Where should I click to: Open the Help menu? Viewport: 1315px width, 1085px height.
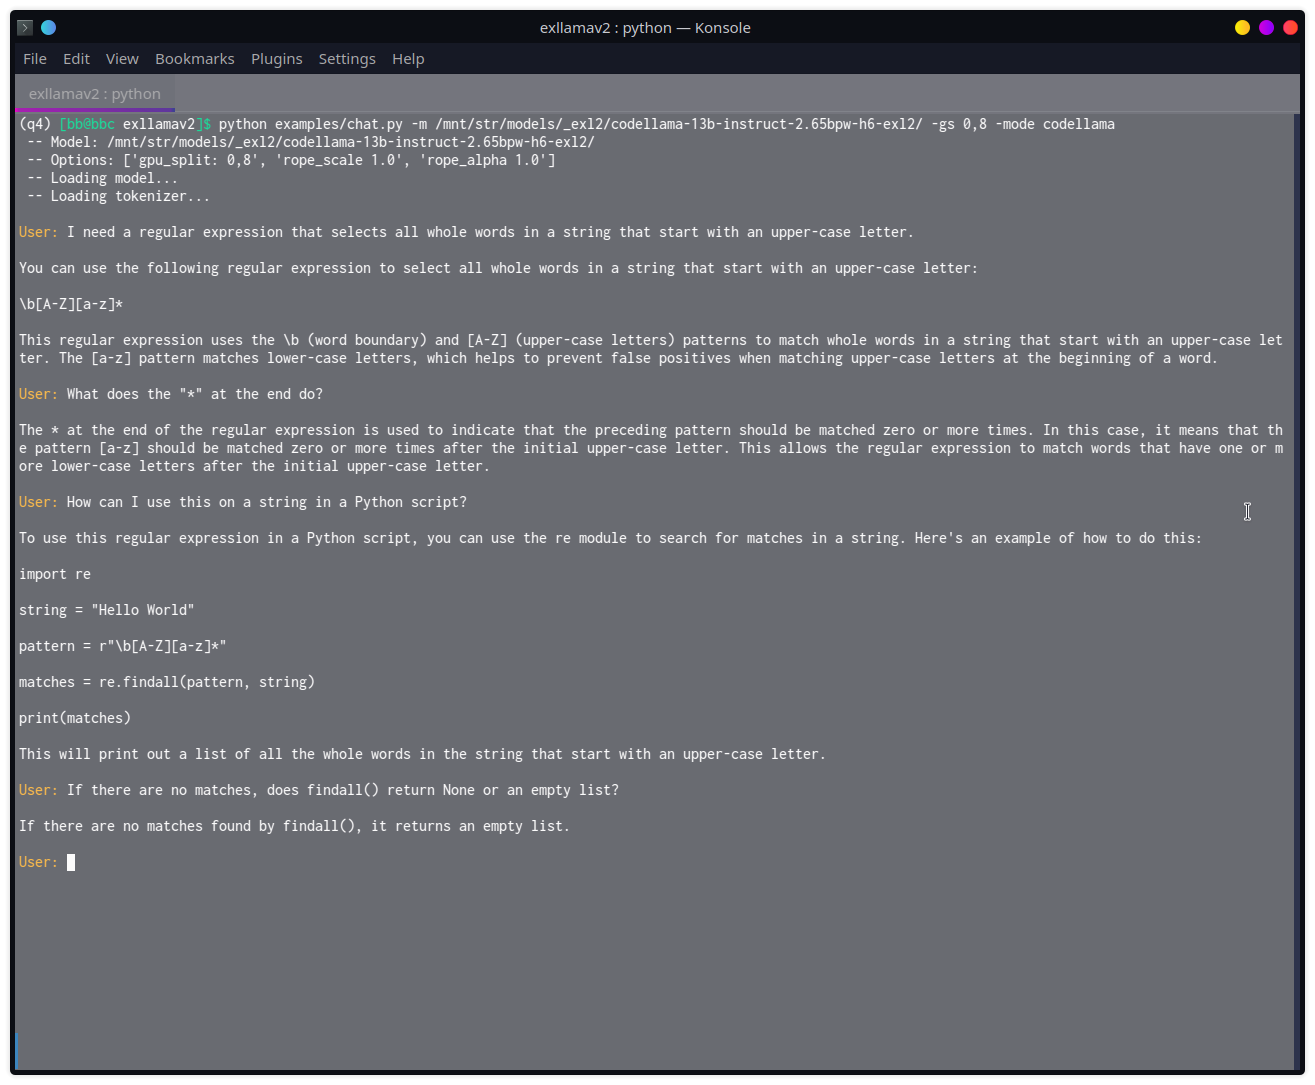pos(408,59)
